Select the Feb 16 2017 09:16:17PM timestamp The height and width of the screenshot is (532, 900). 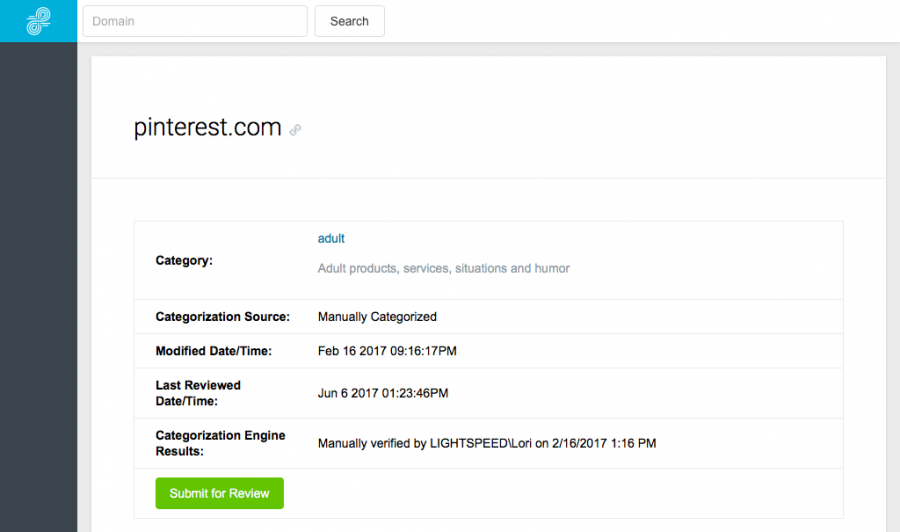coord(387,351)
